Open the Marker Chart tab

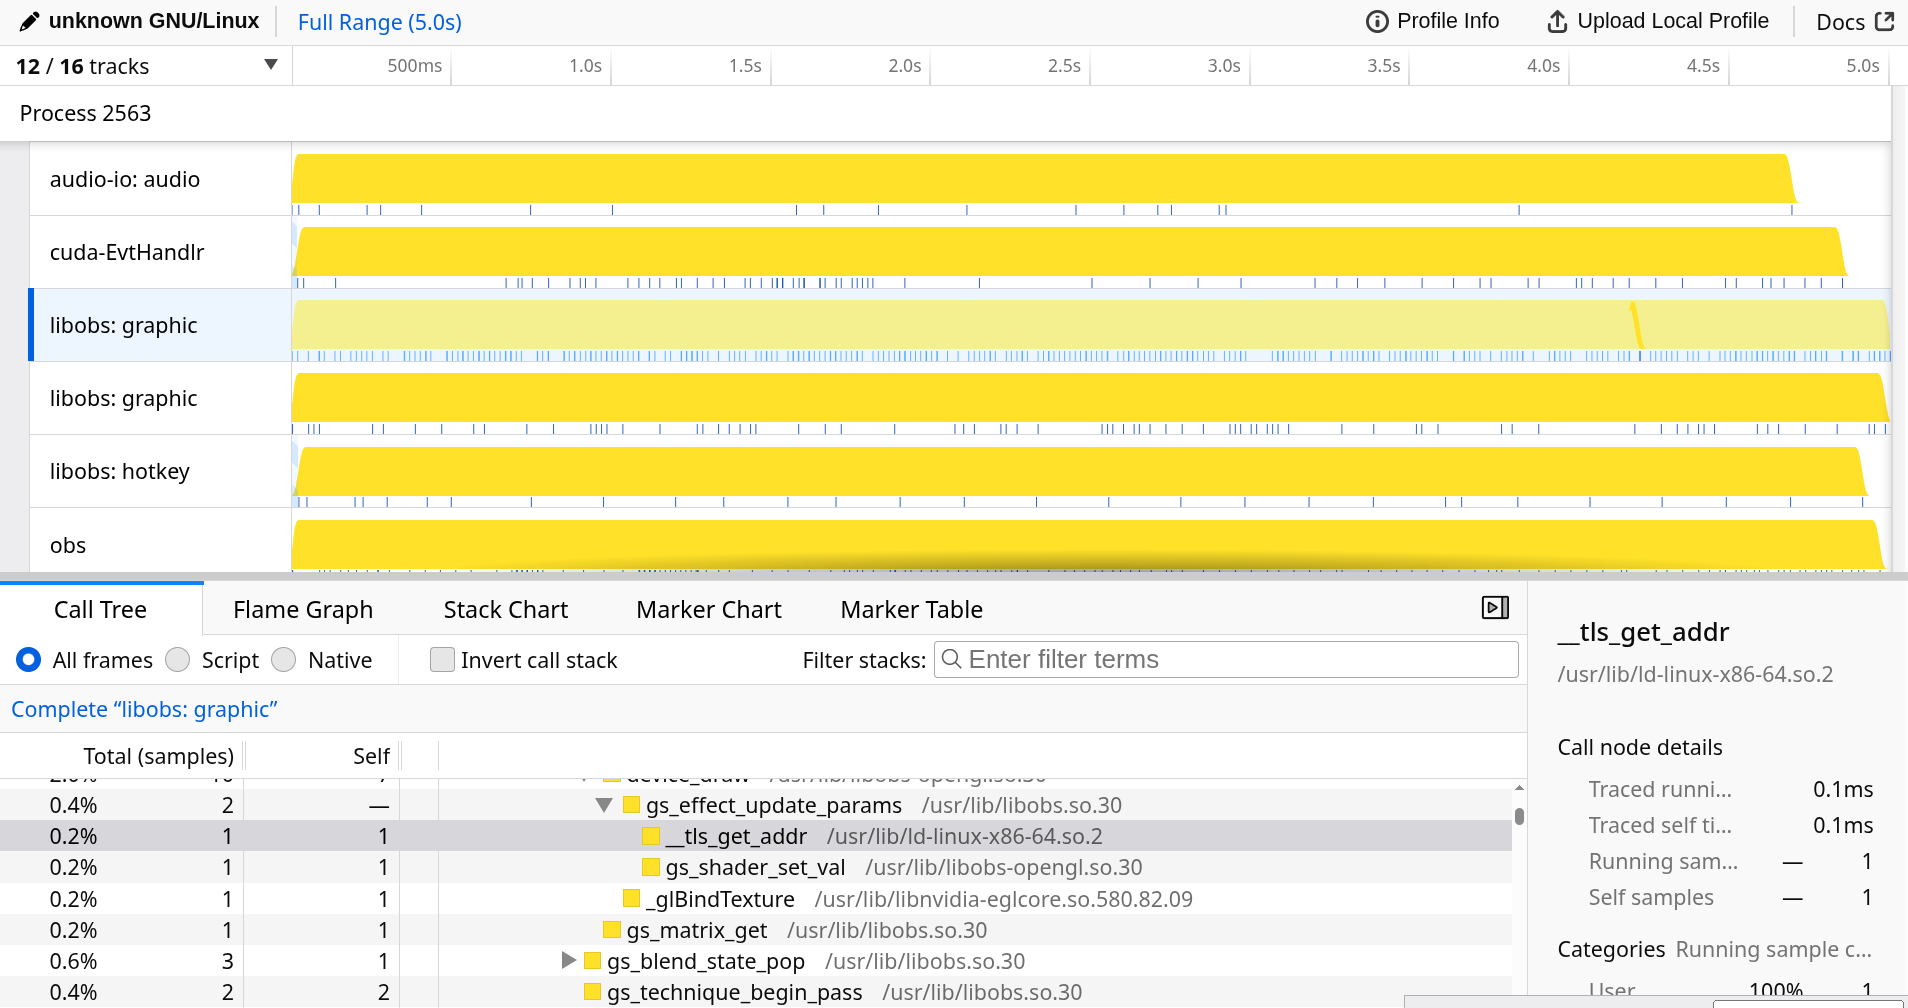coord(709,609)
